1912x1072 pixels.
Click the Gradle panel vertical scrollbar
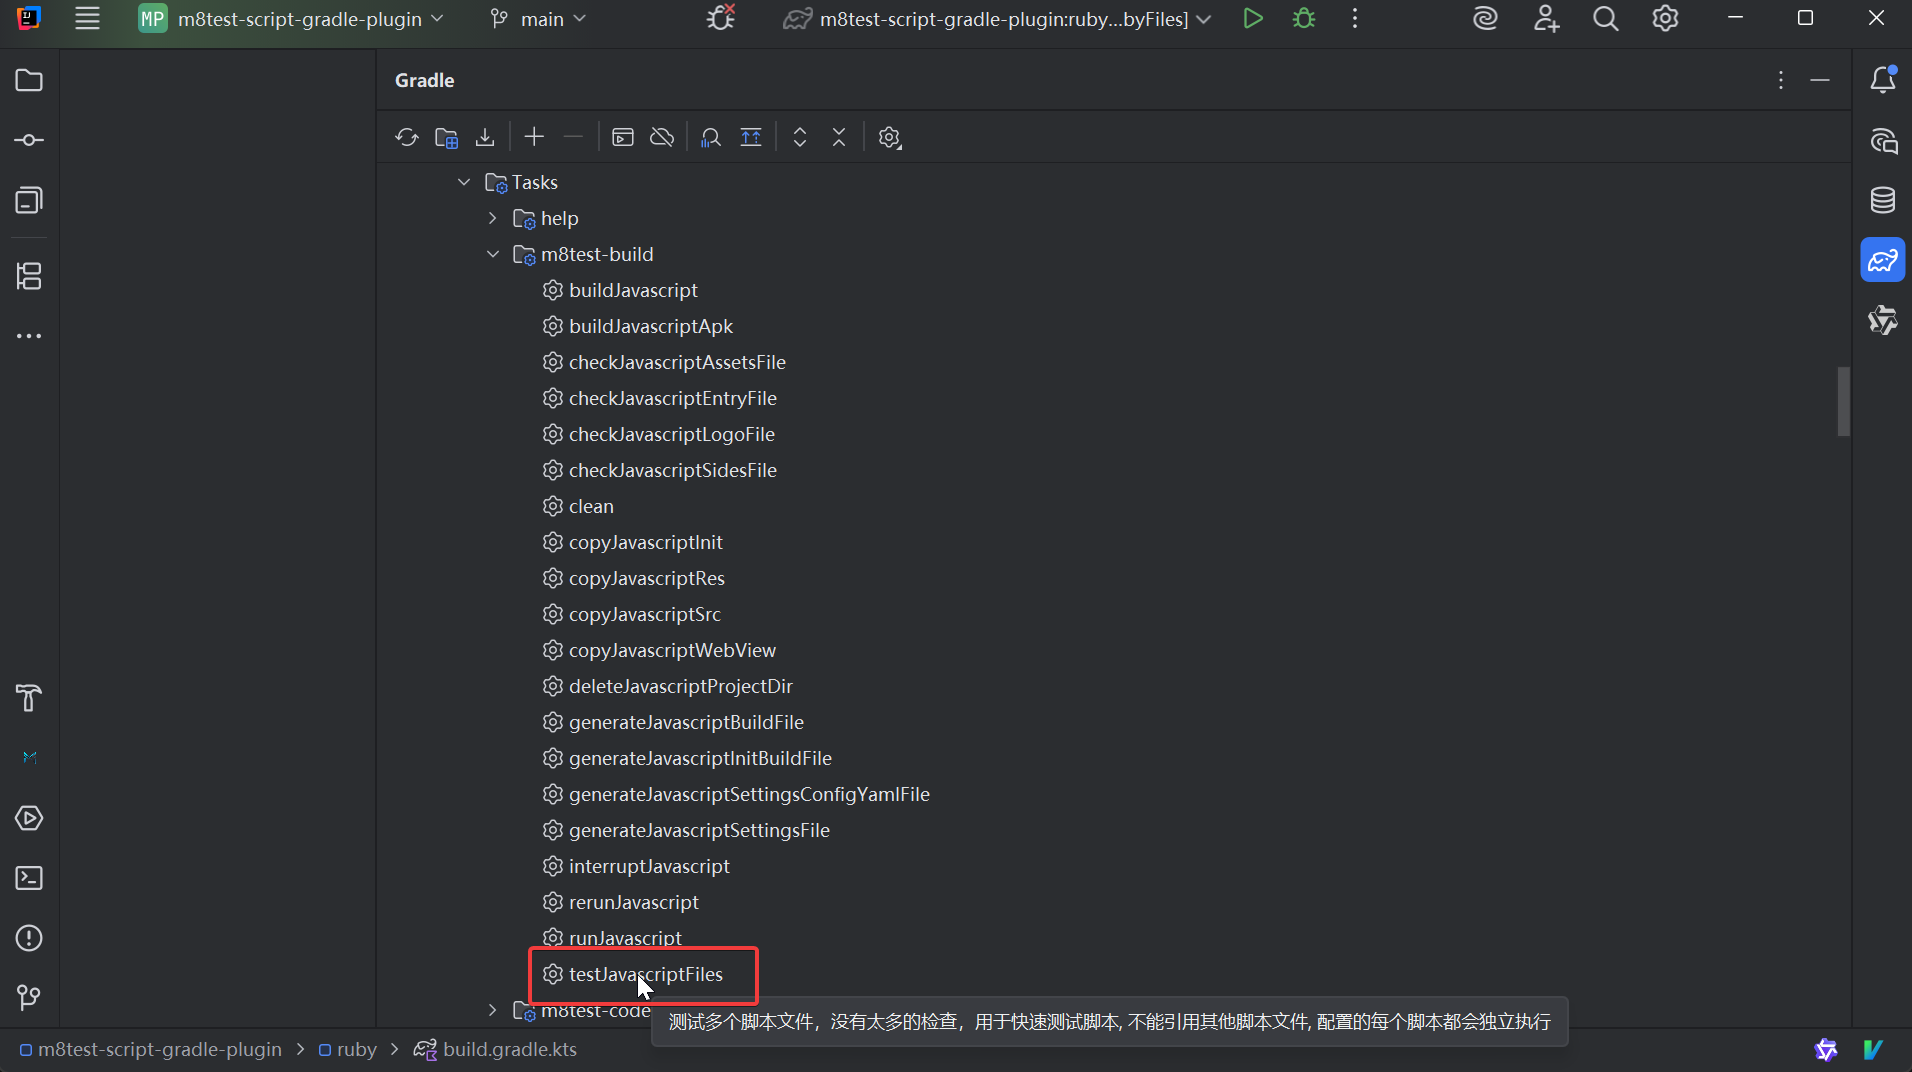click(x=1843, y=401)
